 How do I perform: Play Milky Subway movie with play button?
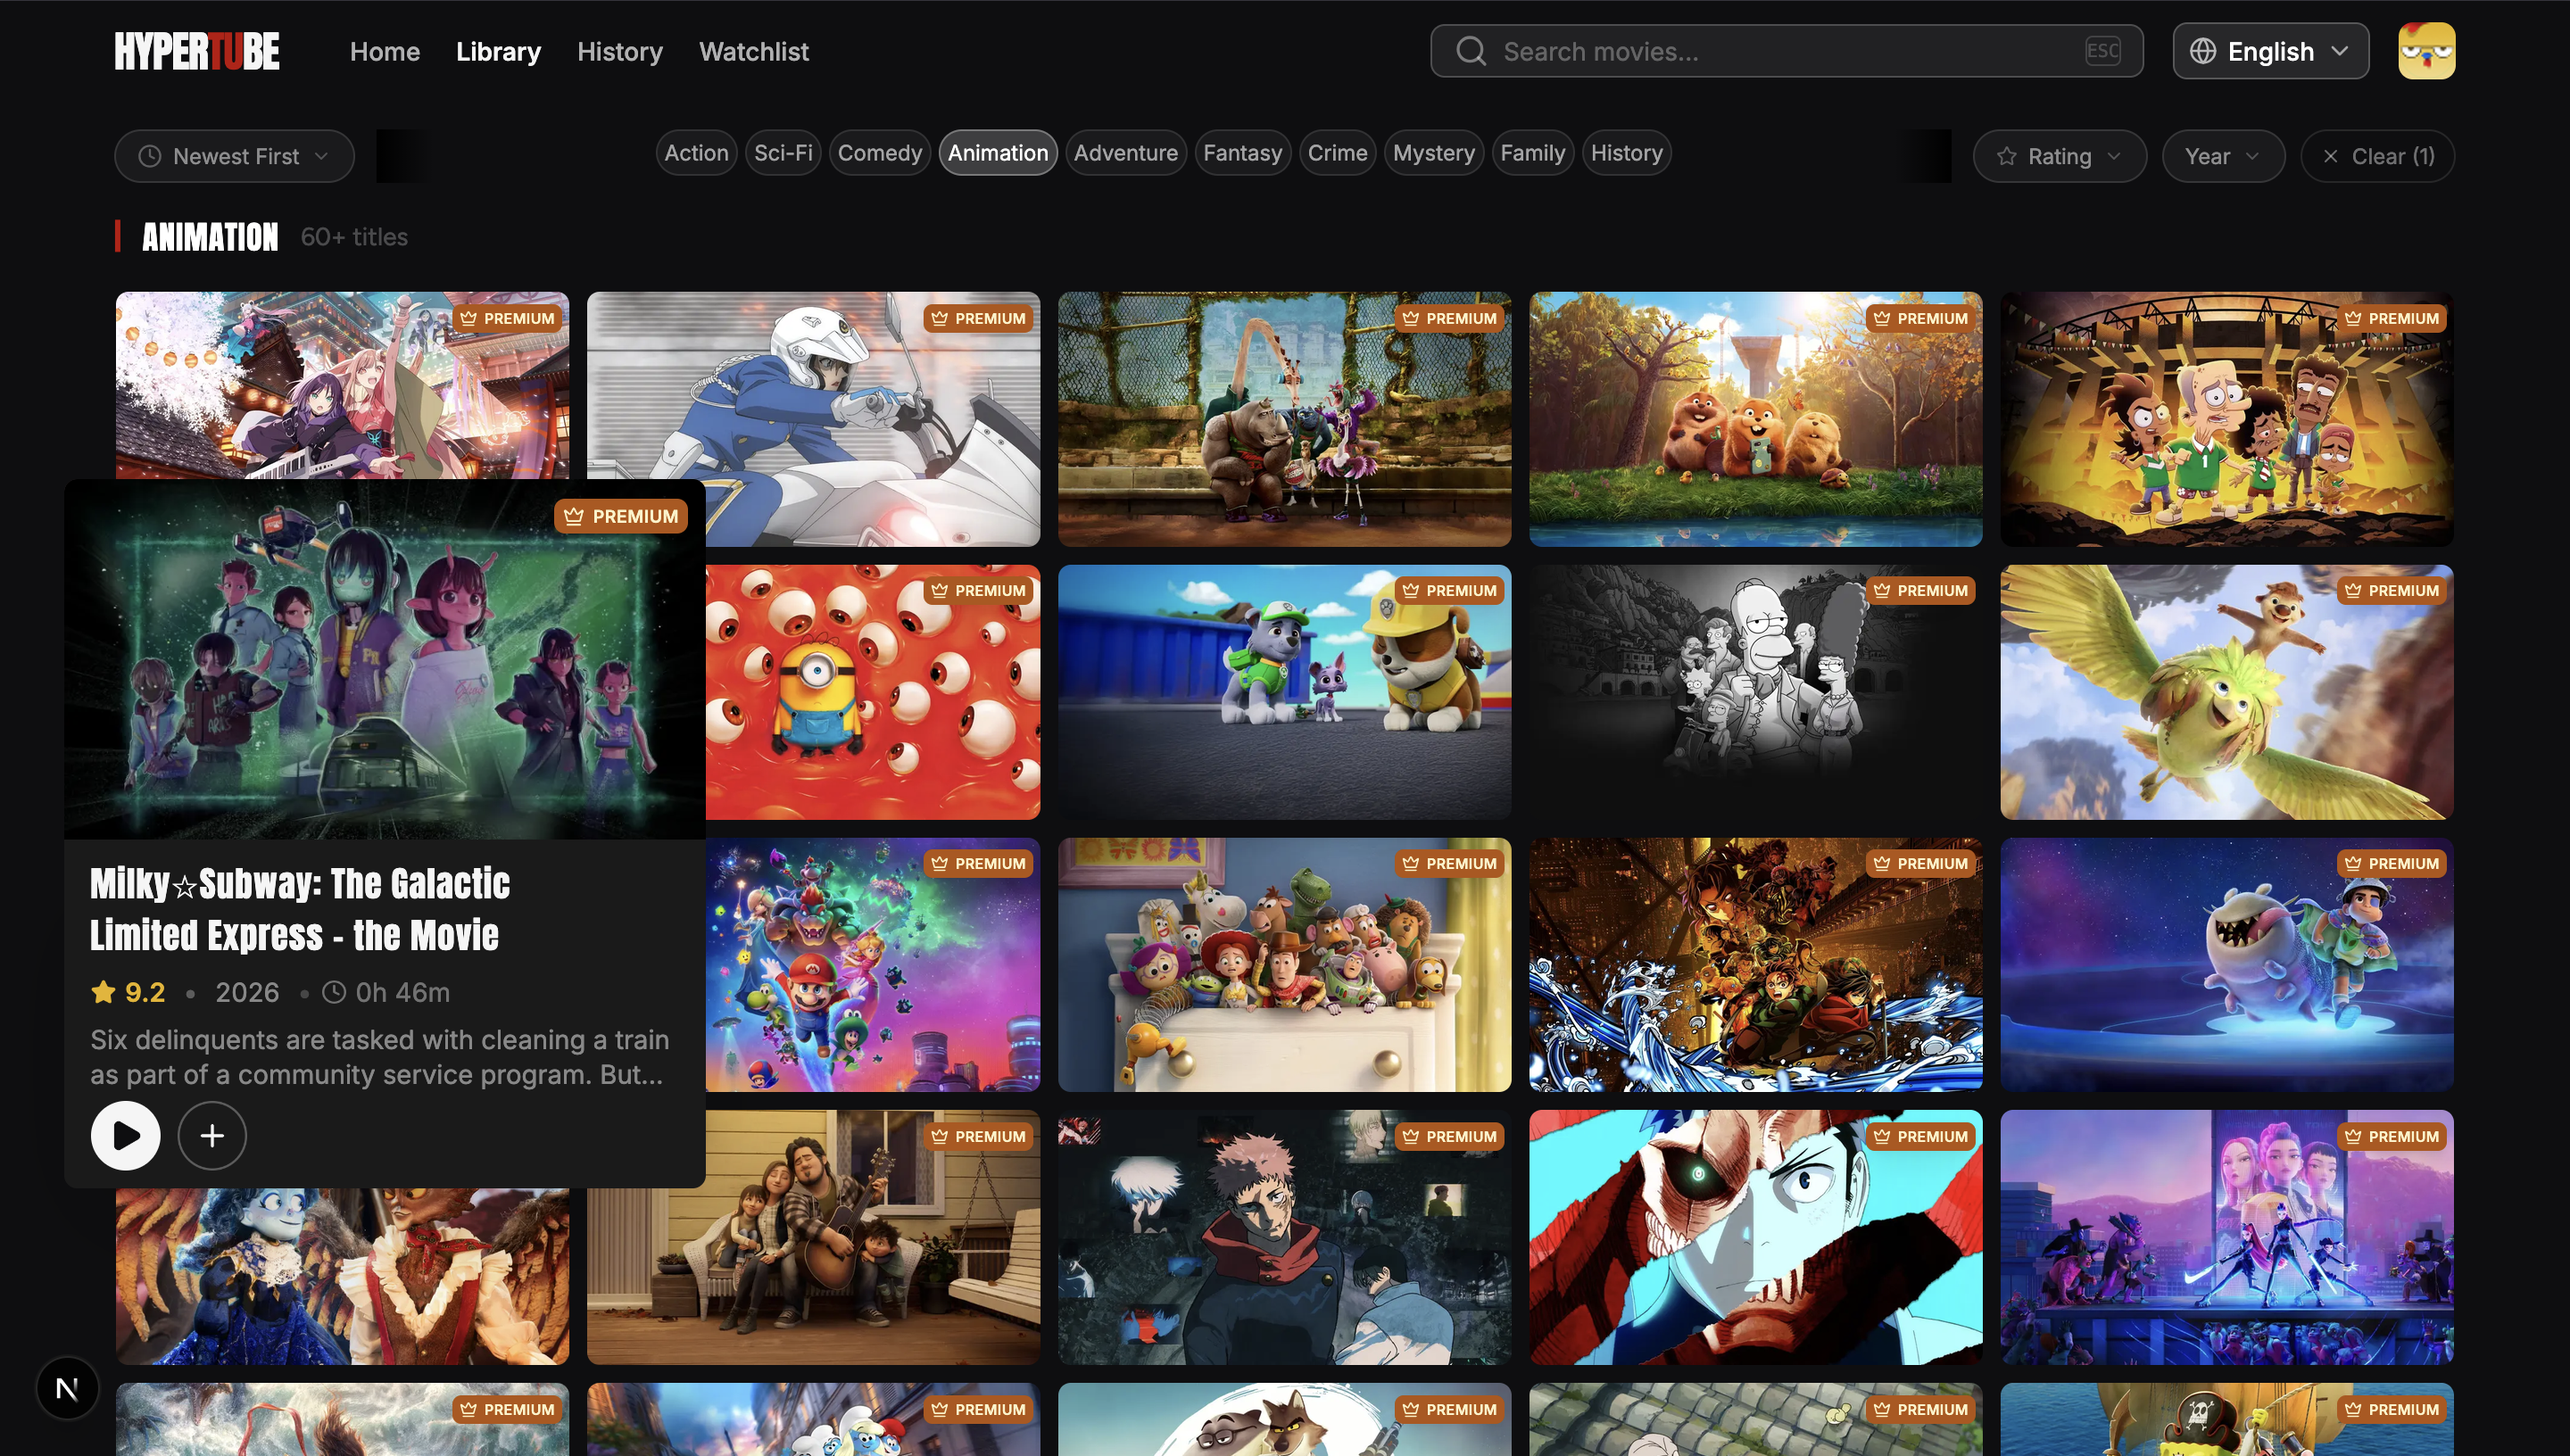coord(125,1135)
